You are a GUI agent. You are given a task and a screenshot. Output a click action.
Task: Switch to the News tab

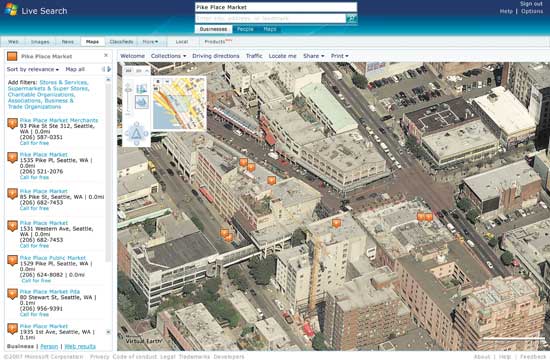(x=68, y=42)
